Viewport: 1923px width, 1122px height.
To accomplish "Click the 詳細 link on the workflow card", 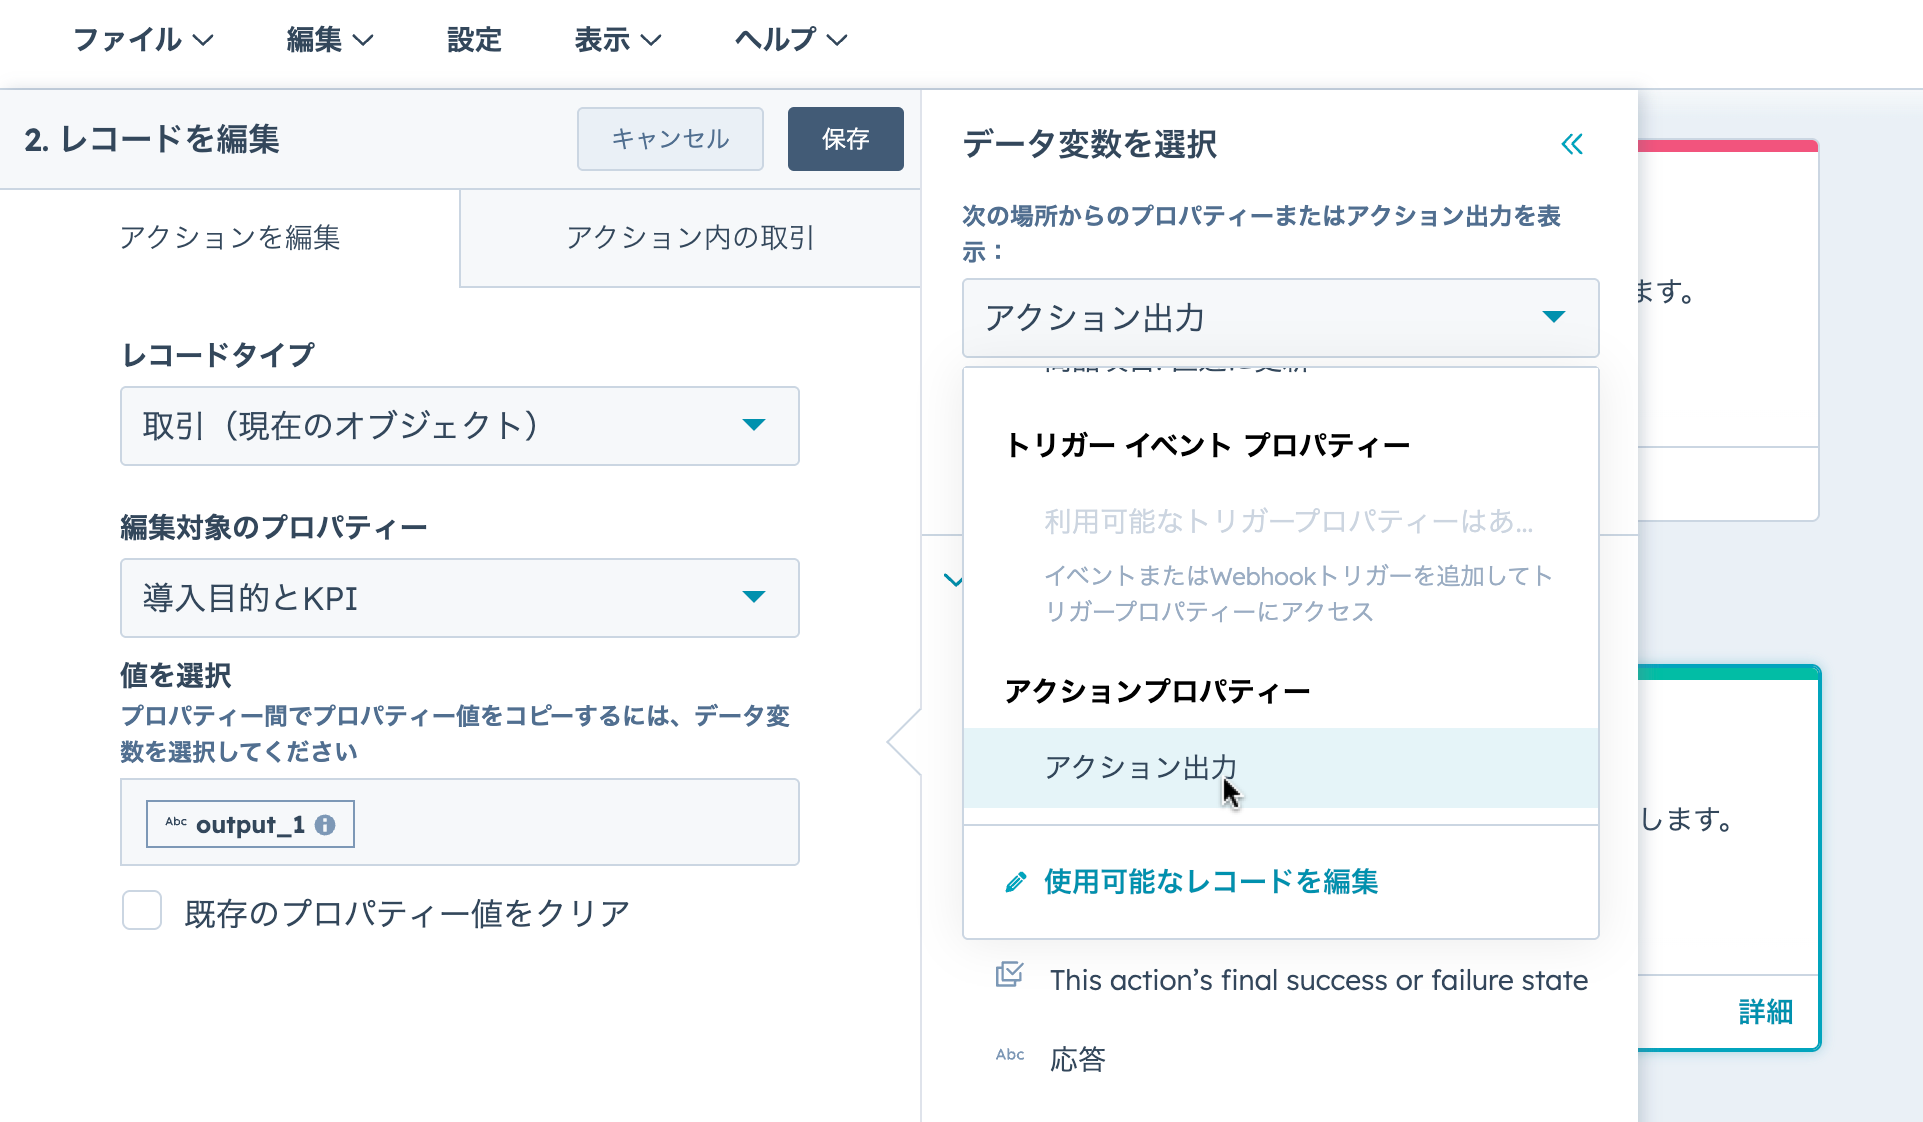I will click(x=1766, y=1012).
